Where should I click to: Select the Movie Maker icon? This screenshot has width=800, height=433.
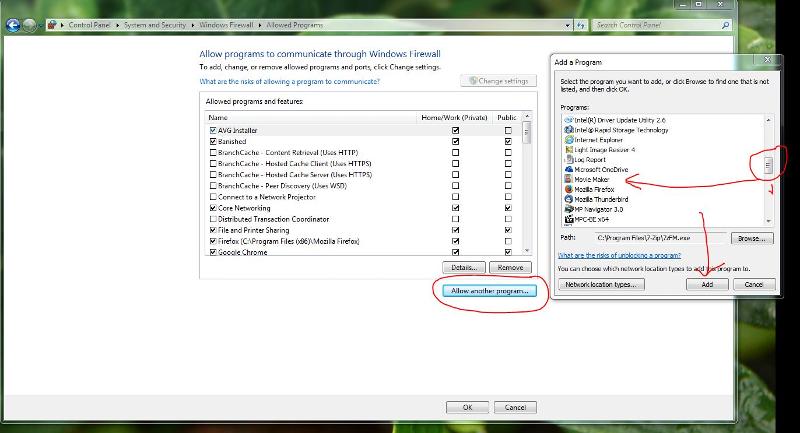[569, 179]
